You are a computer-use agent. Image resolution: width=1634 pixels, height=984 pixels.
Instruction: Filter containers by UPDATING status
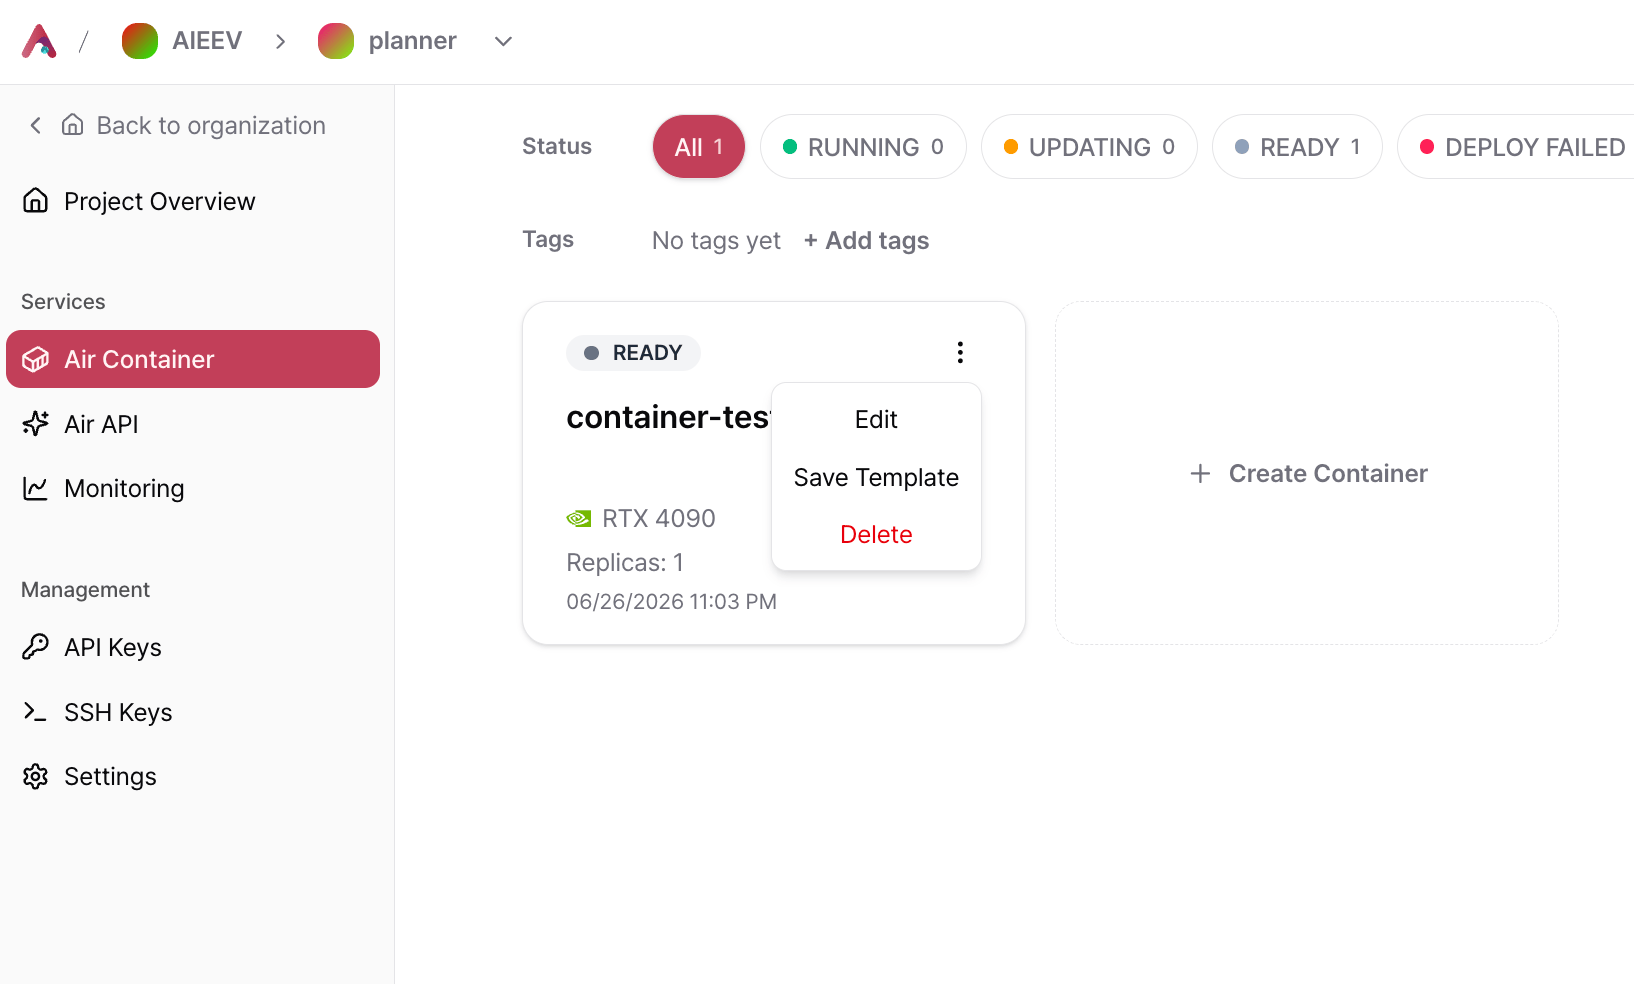click(1089, 147)
